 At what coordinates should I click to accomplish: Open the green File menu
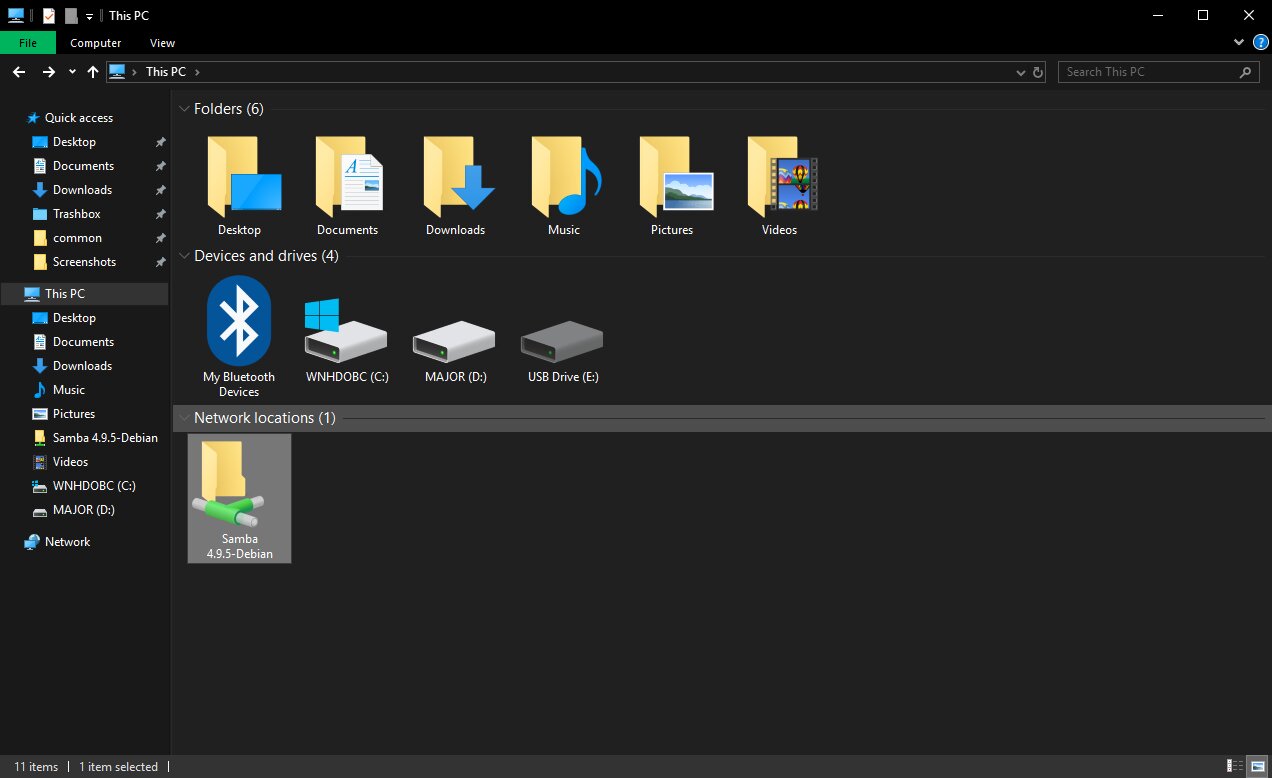click(x=28, y=43)
